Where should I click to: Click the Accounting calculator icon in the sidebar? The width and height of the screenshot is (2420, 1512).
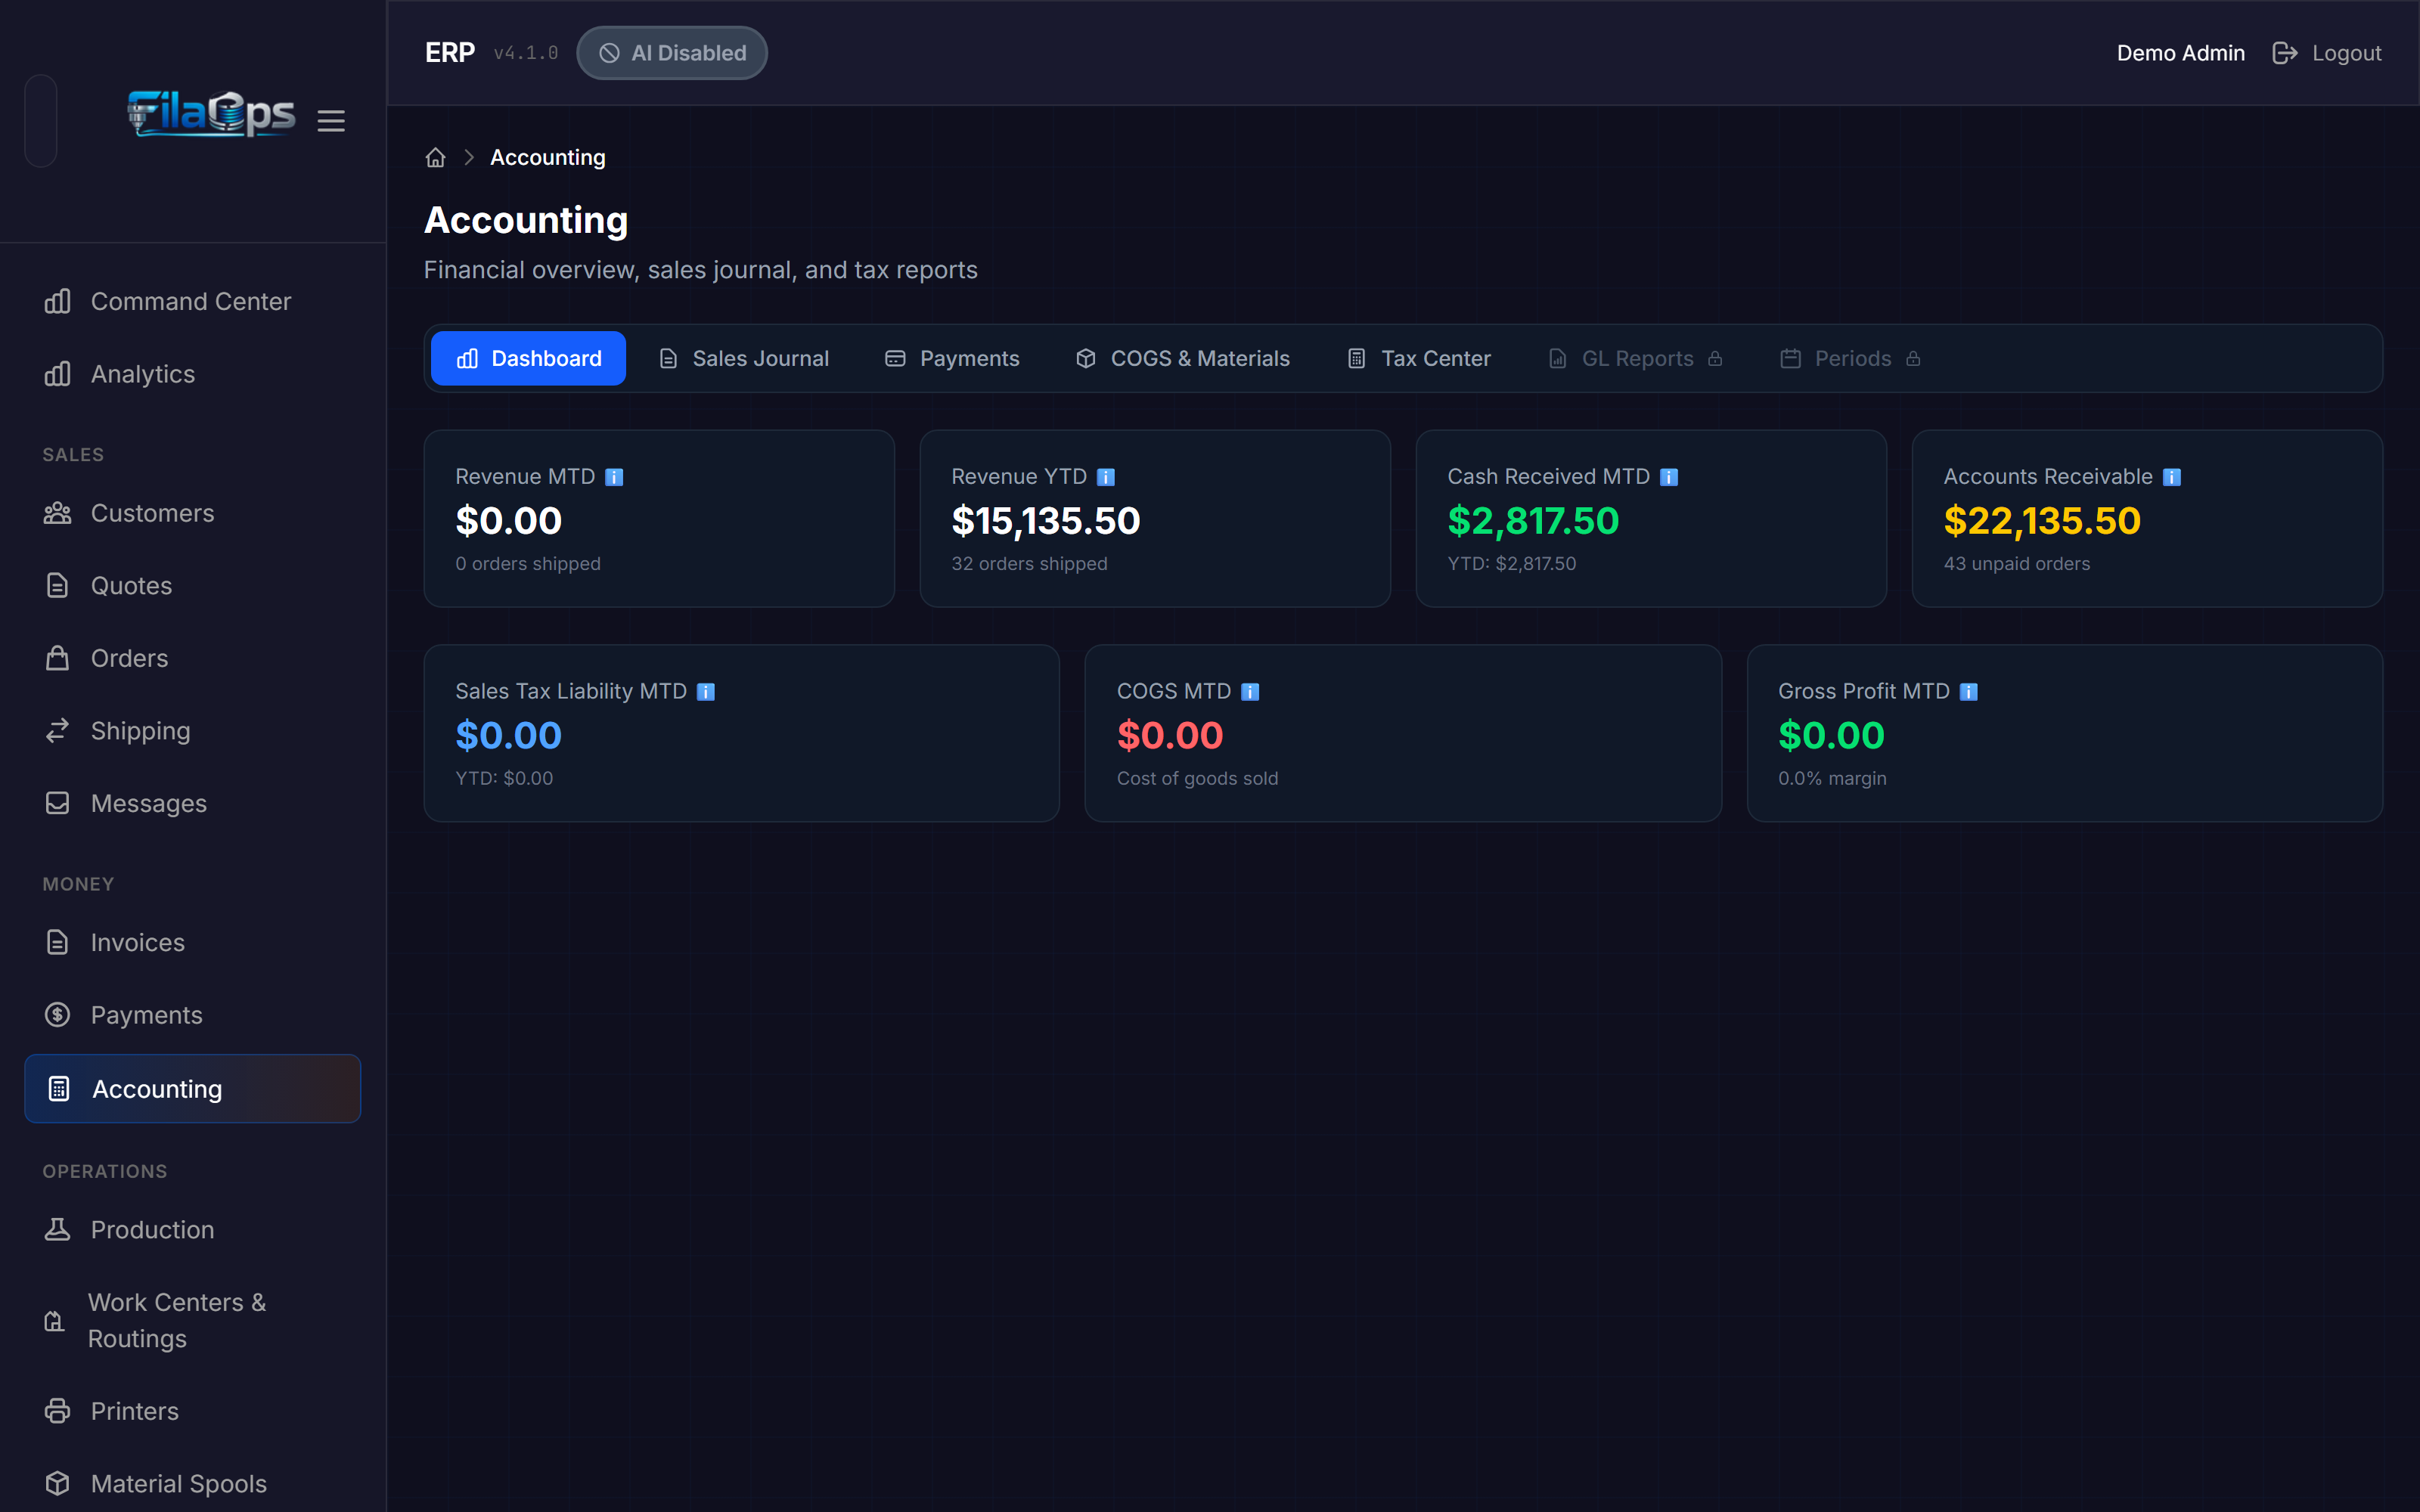[59, 1089]
